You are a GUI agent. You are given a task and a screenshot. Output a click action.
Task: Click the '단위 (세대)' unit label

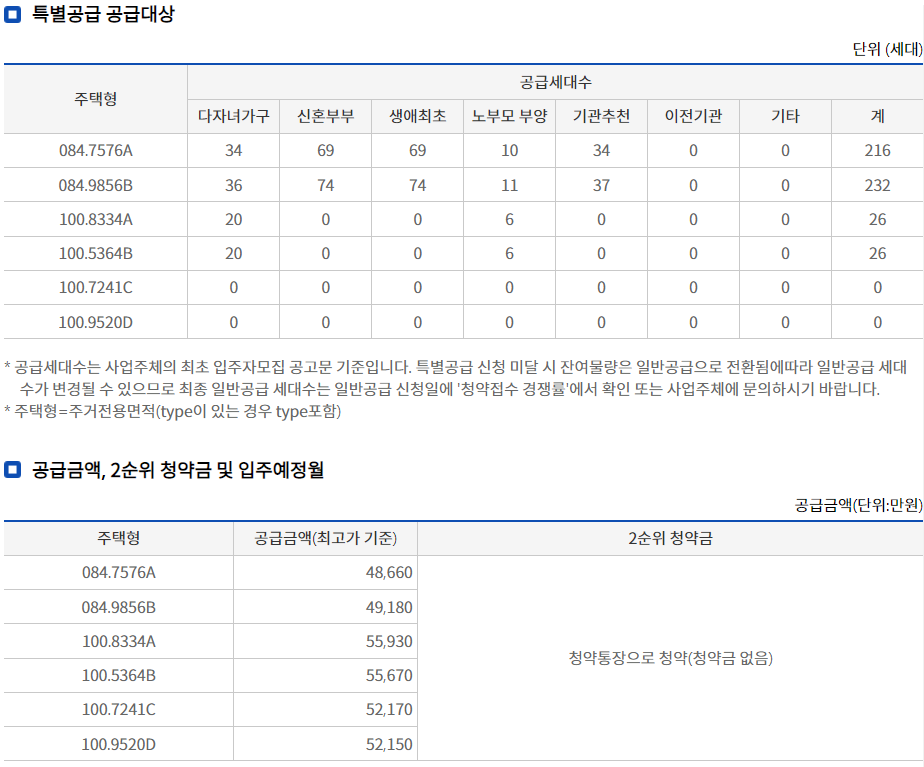(x=887, y=49)
